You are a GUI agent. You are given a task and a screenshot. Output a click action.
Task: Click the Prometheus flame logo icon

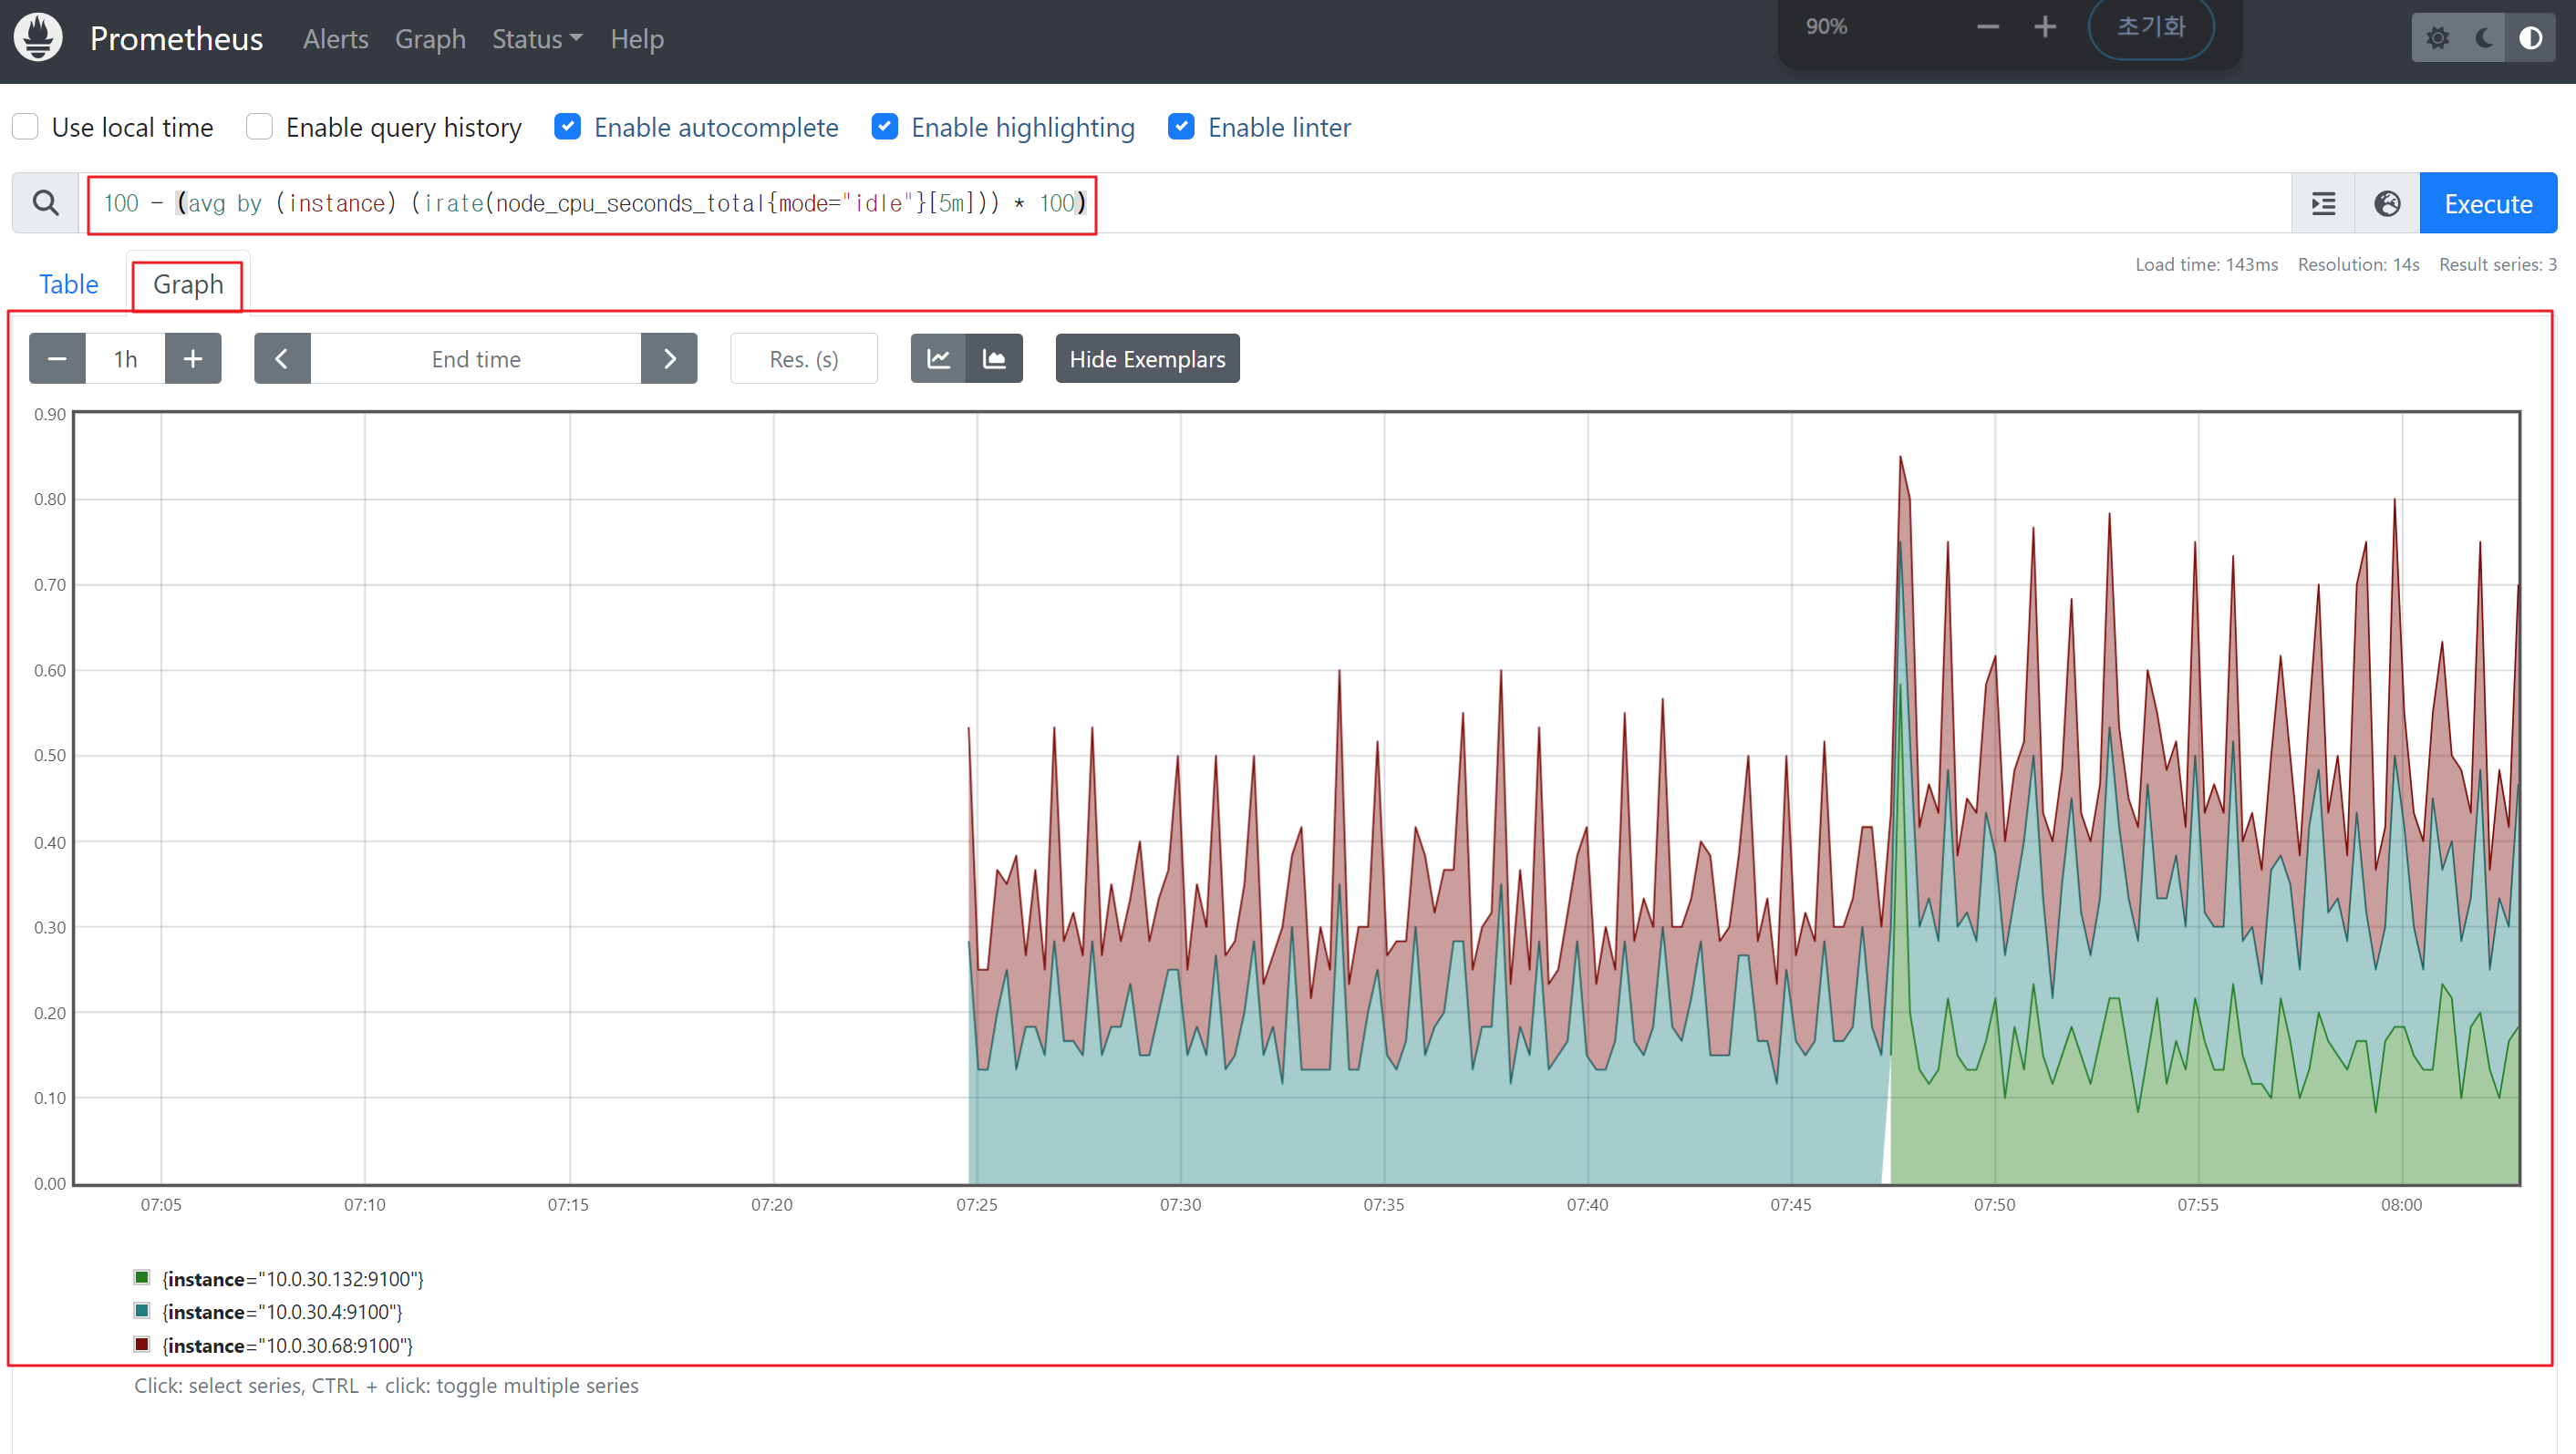[38, 38]
